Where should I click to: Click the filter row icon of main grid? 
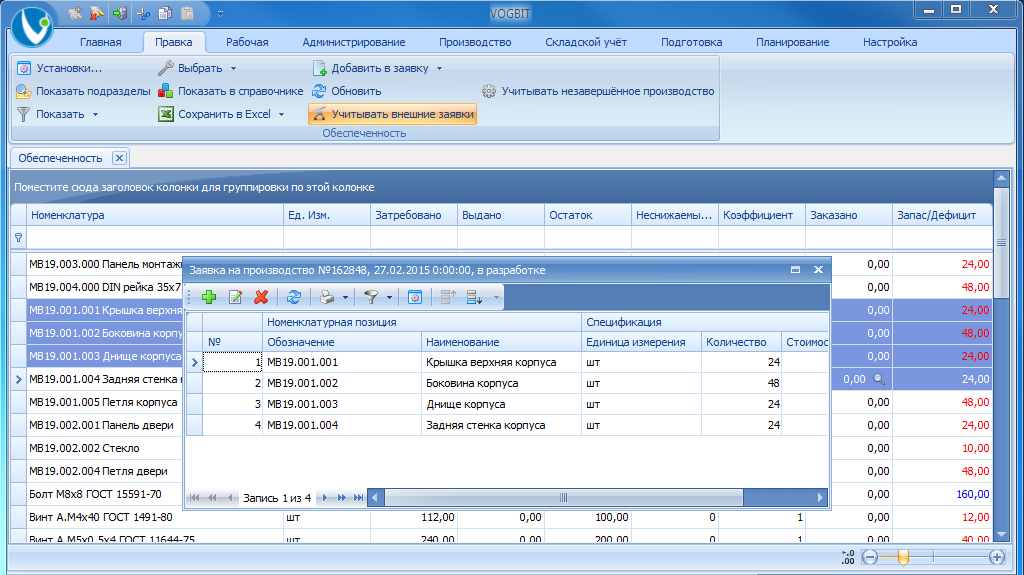[x=18, y=238]
